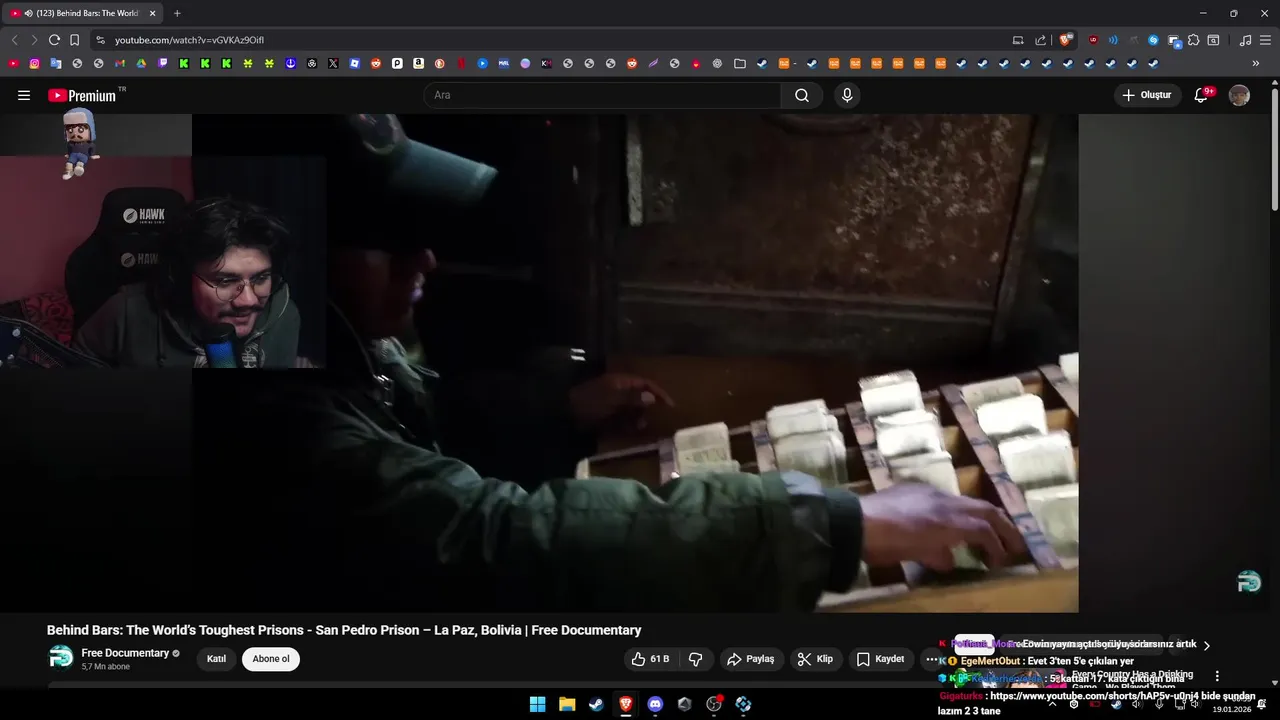Open Brave media control music icon
The image size is (1280, 720).
coord(1245,40)
